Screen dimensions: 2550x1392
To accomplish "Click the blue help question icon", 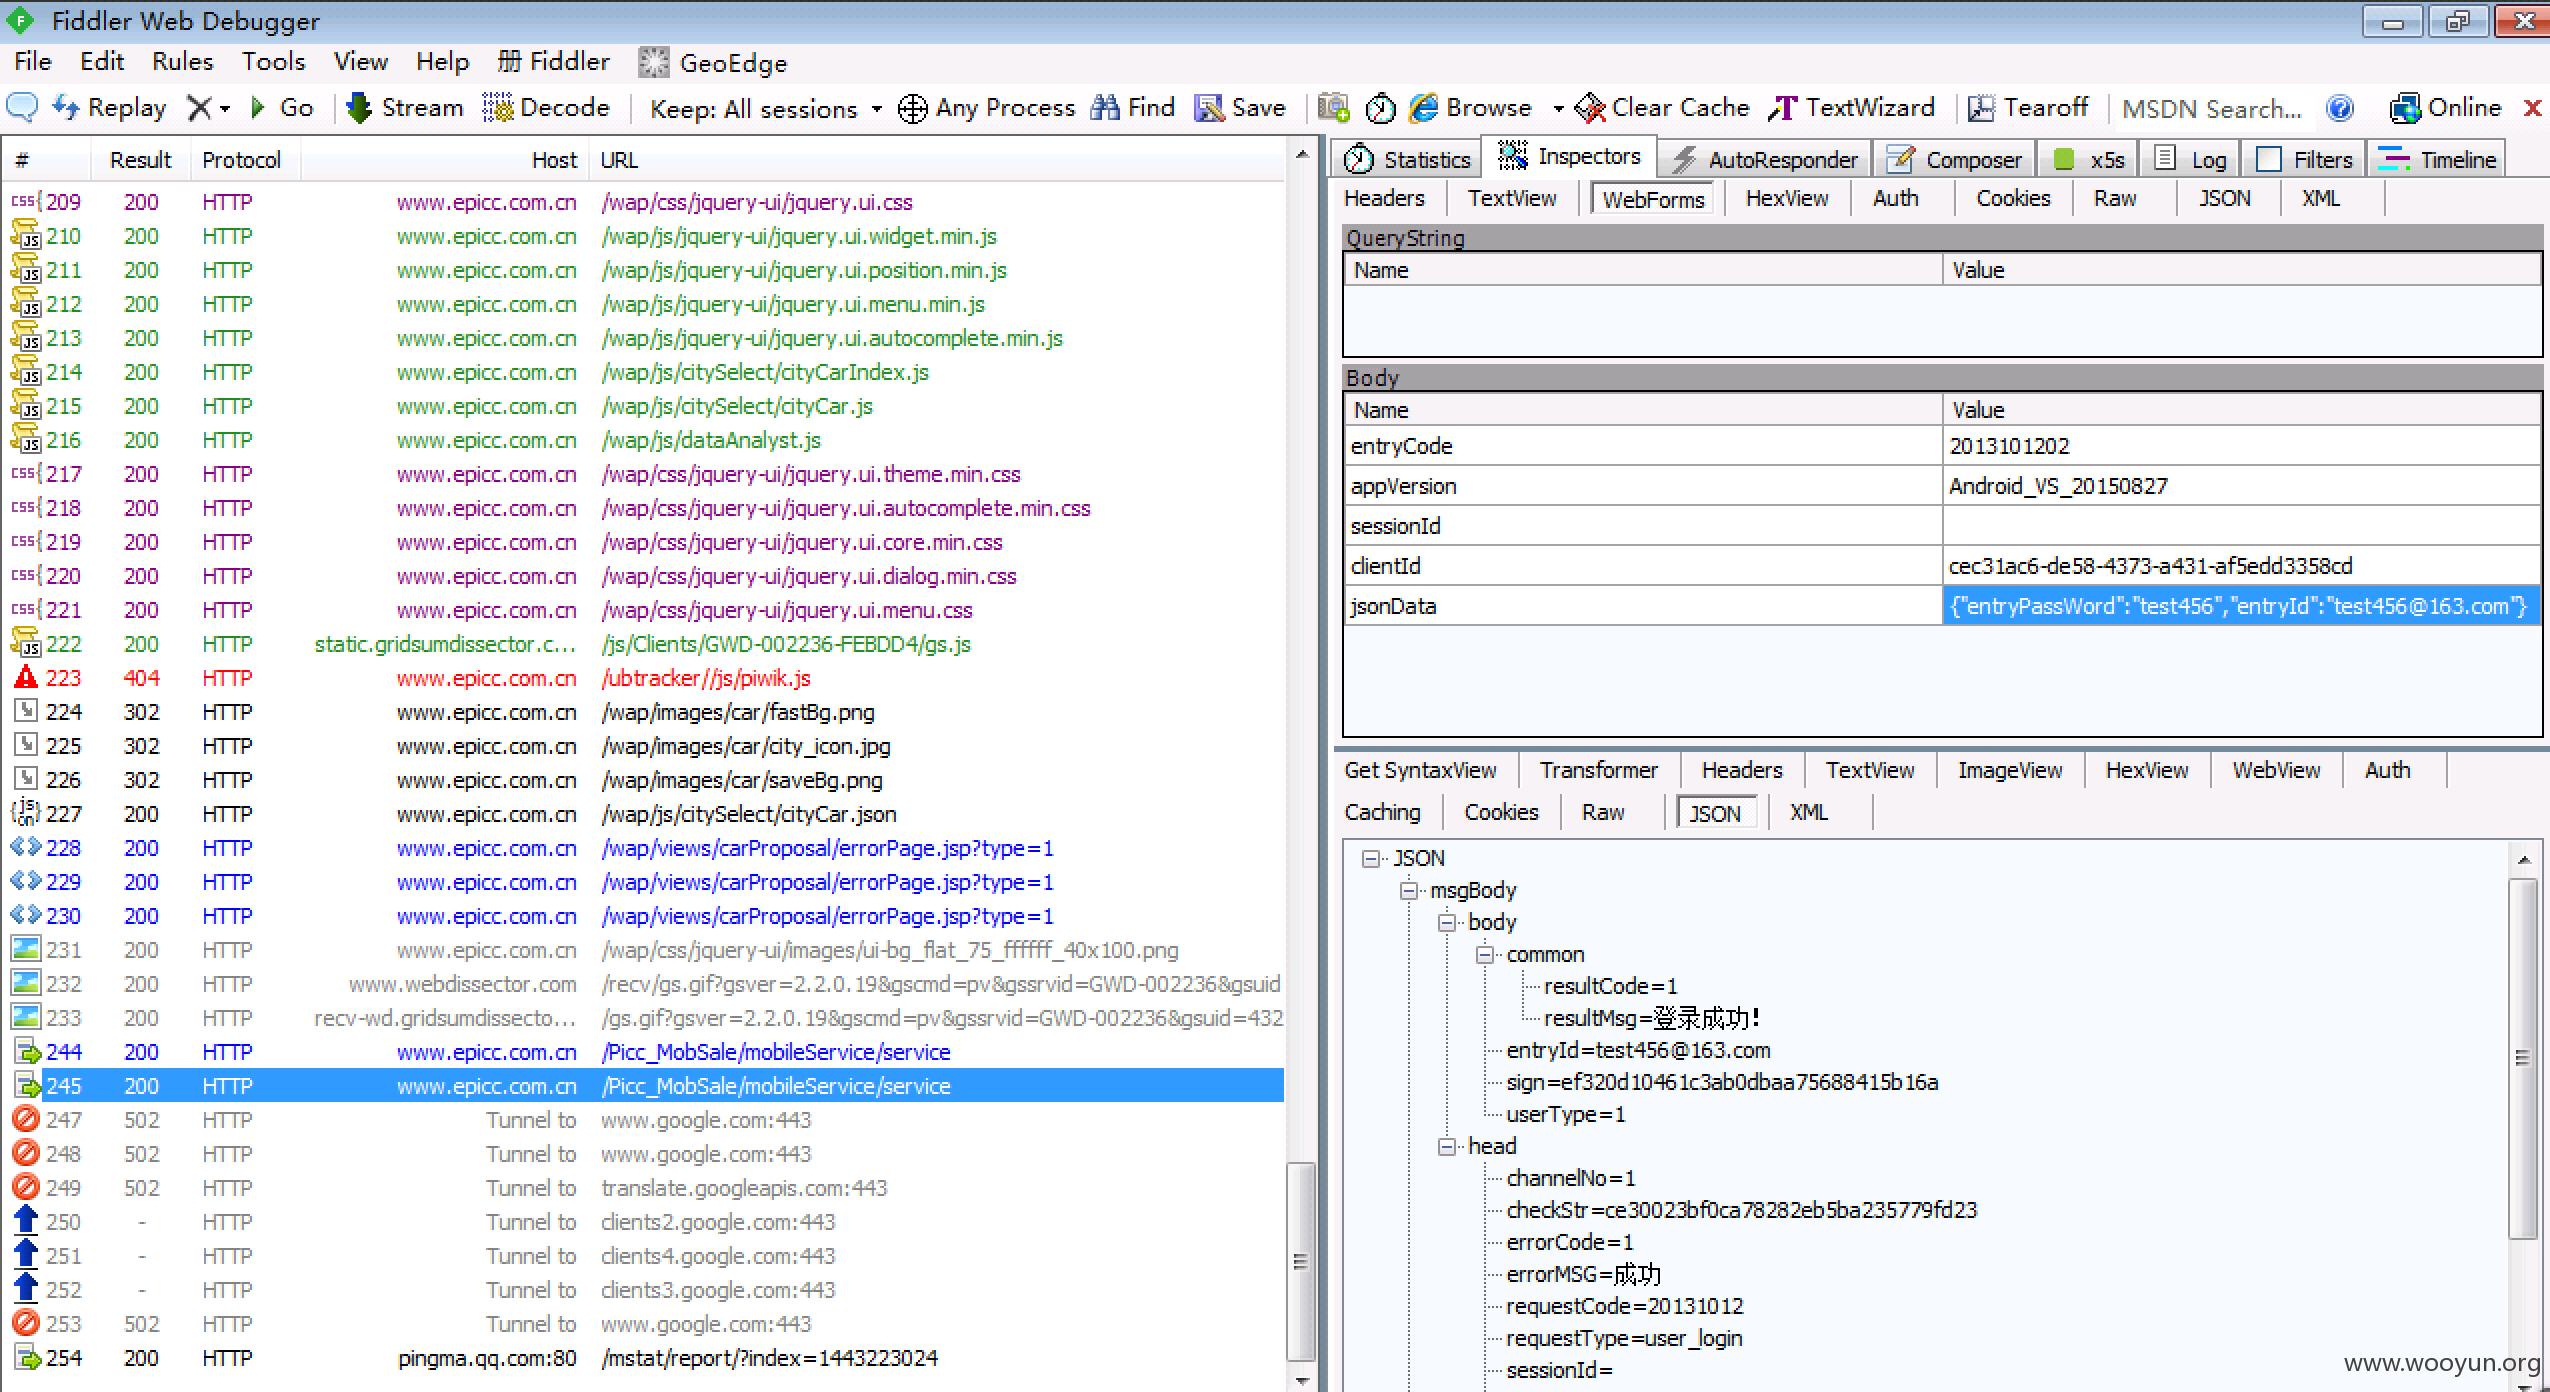I will point(2340,108).
